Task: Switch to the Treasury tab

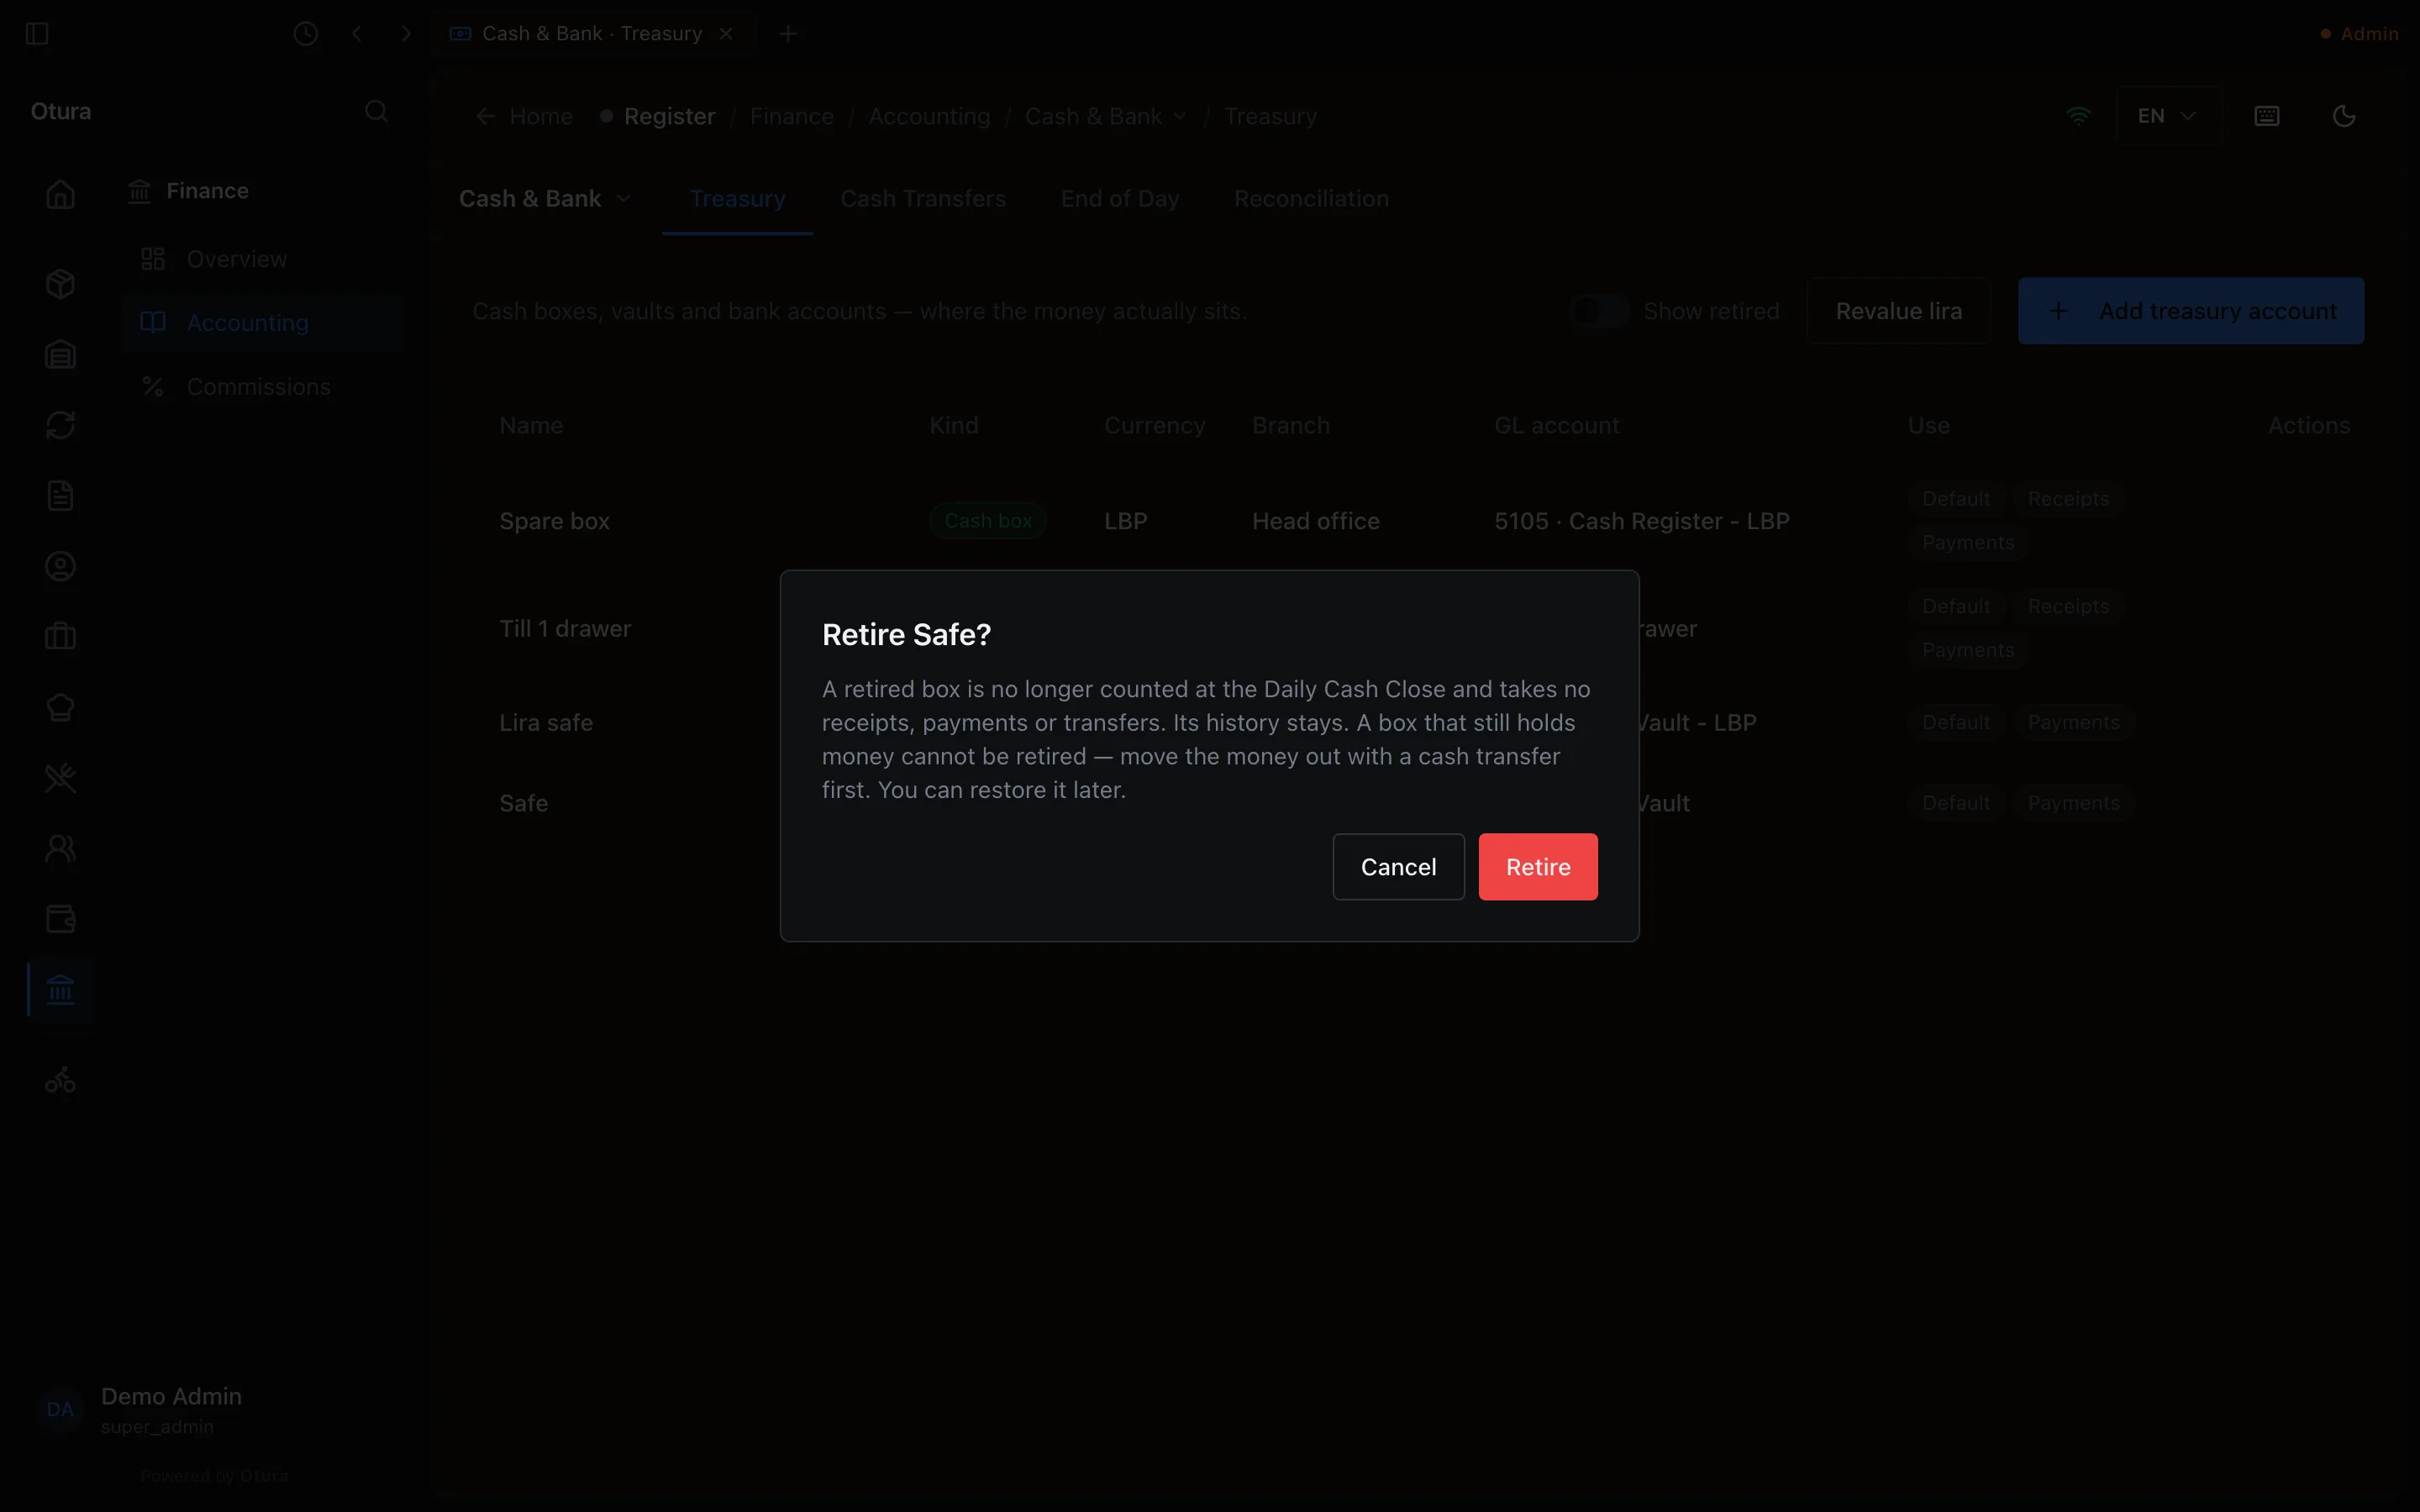Action: (737, 199)
